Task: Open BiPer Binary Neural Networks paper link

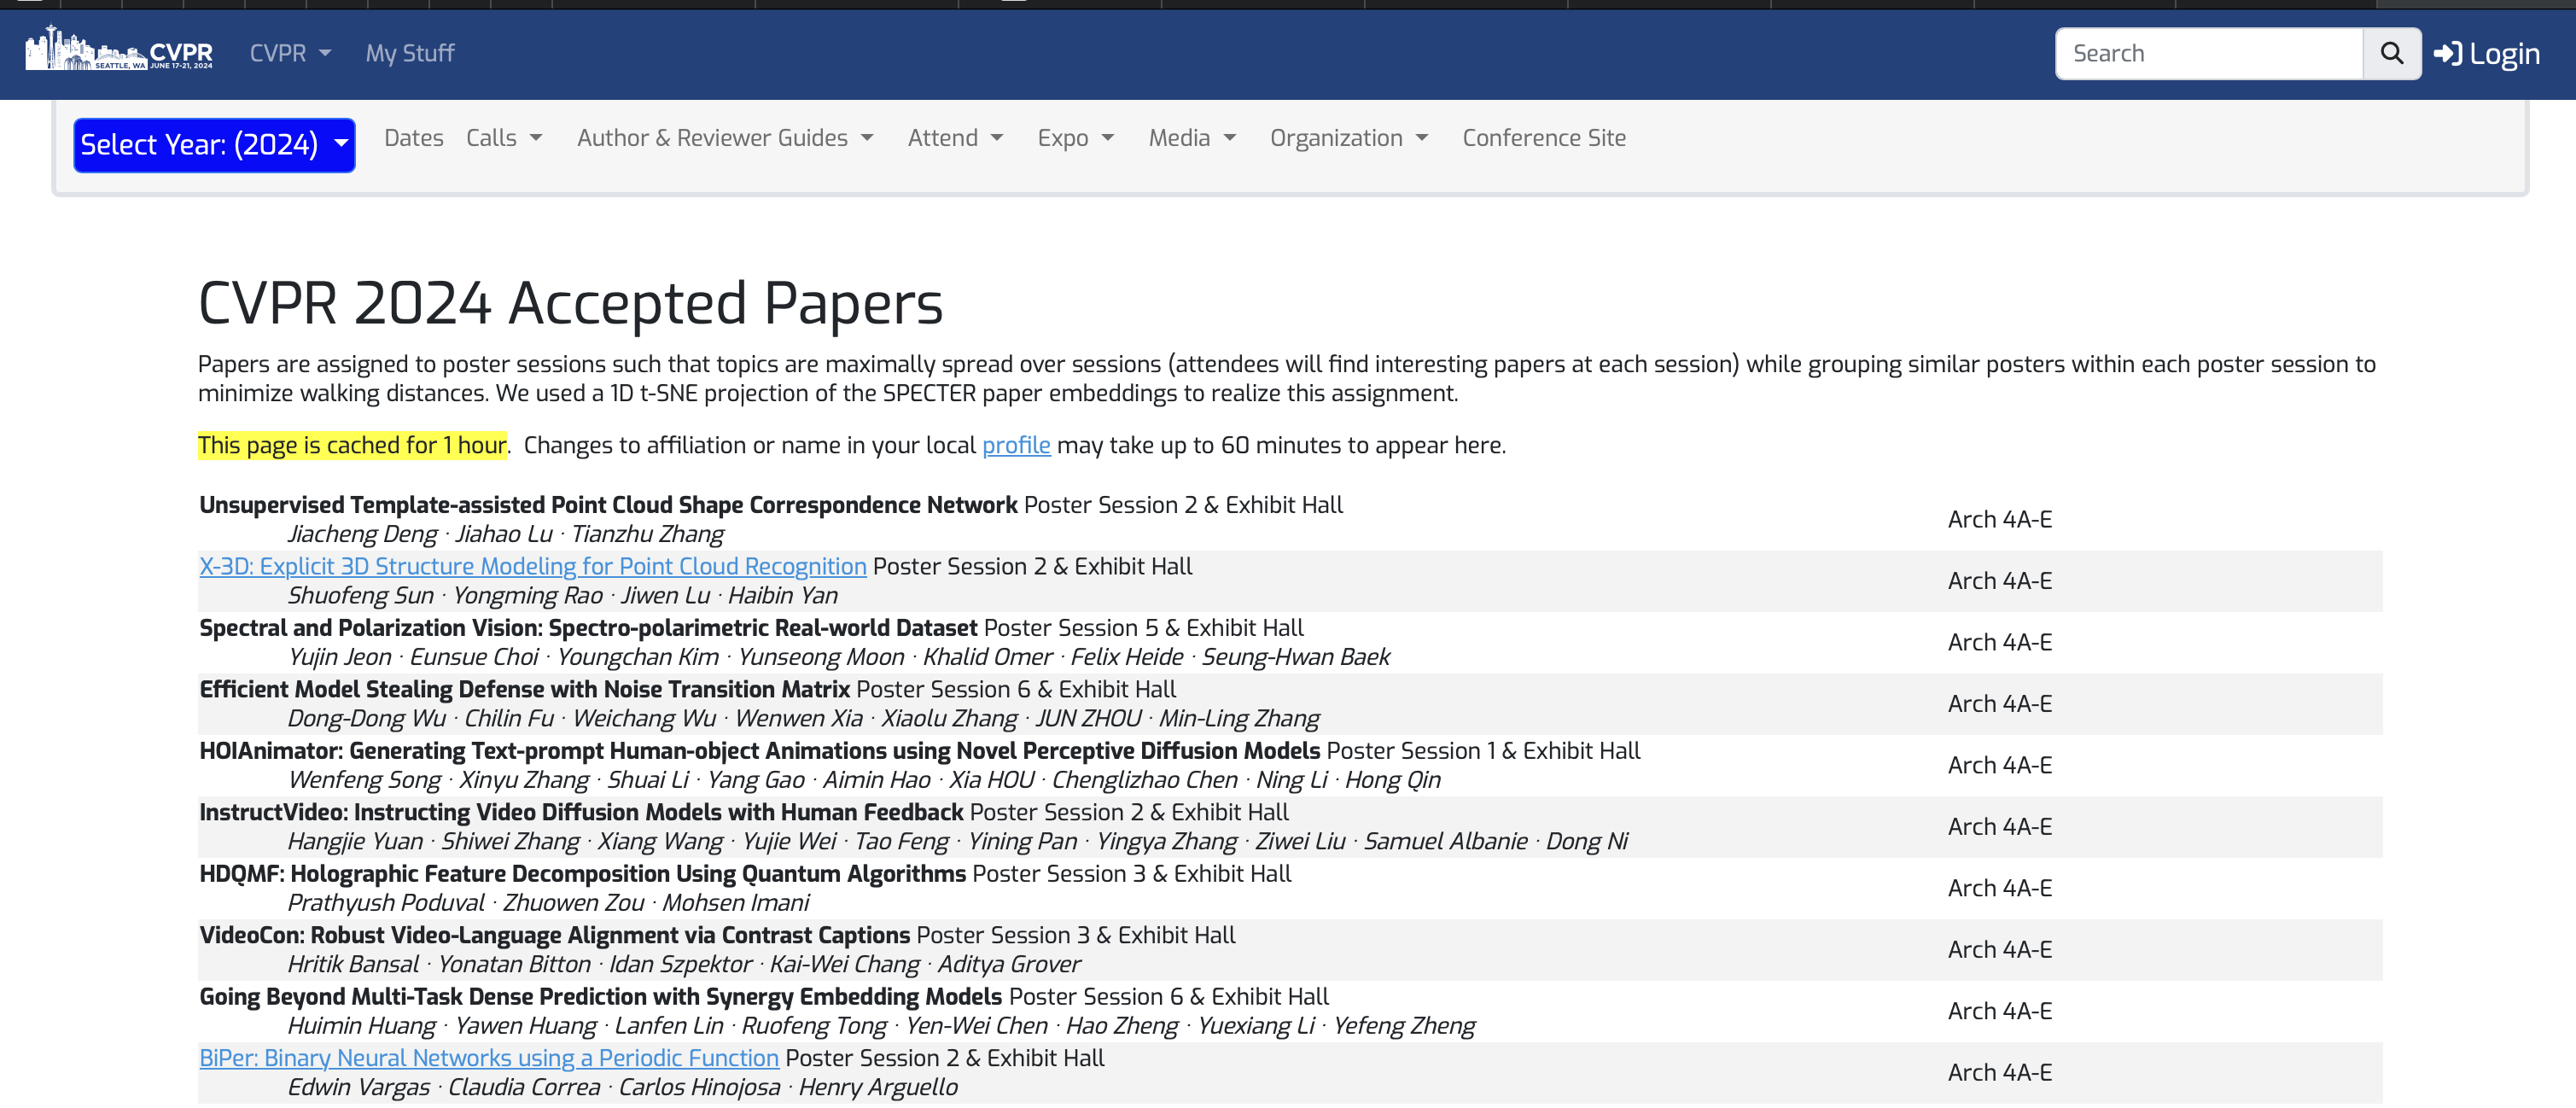Action: click(489, 1058)
